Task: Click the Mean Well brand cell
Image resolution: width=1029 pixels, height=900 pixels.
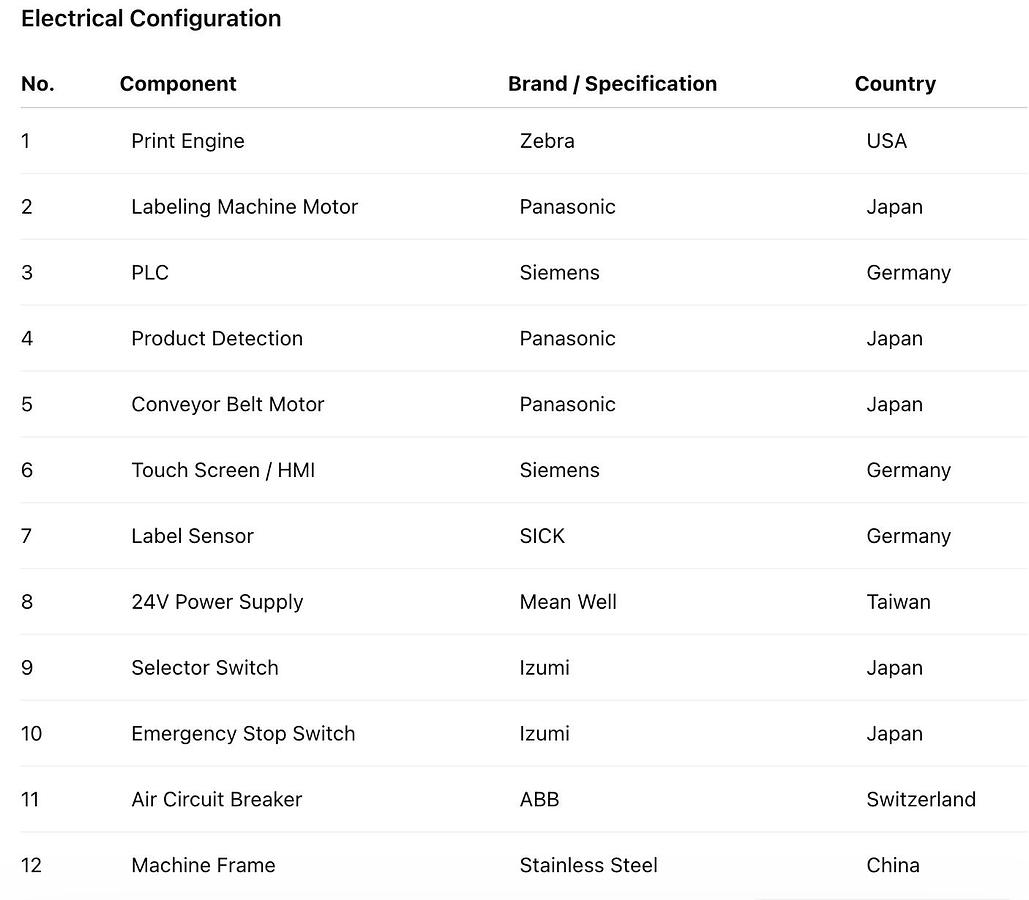Action: pyautogui.click(x=568, y=602)
